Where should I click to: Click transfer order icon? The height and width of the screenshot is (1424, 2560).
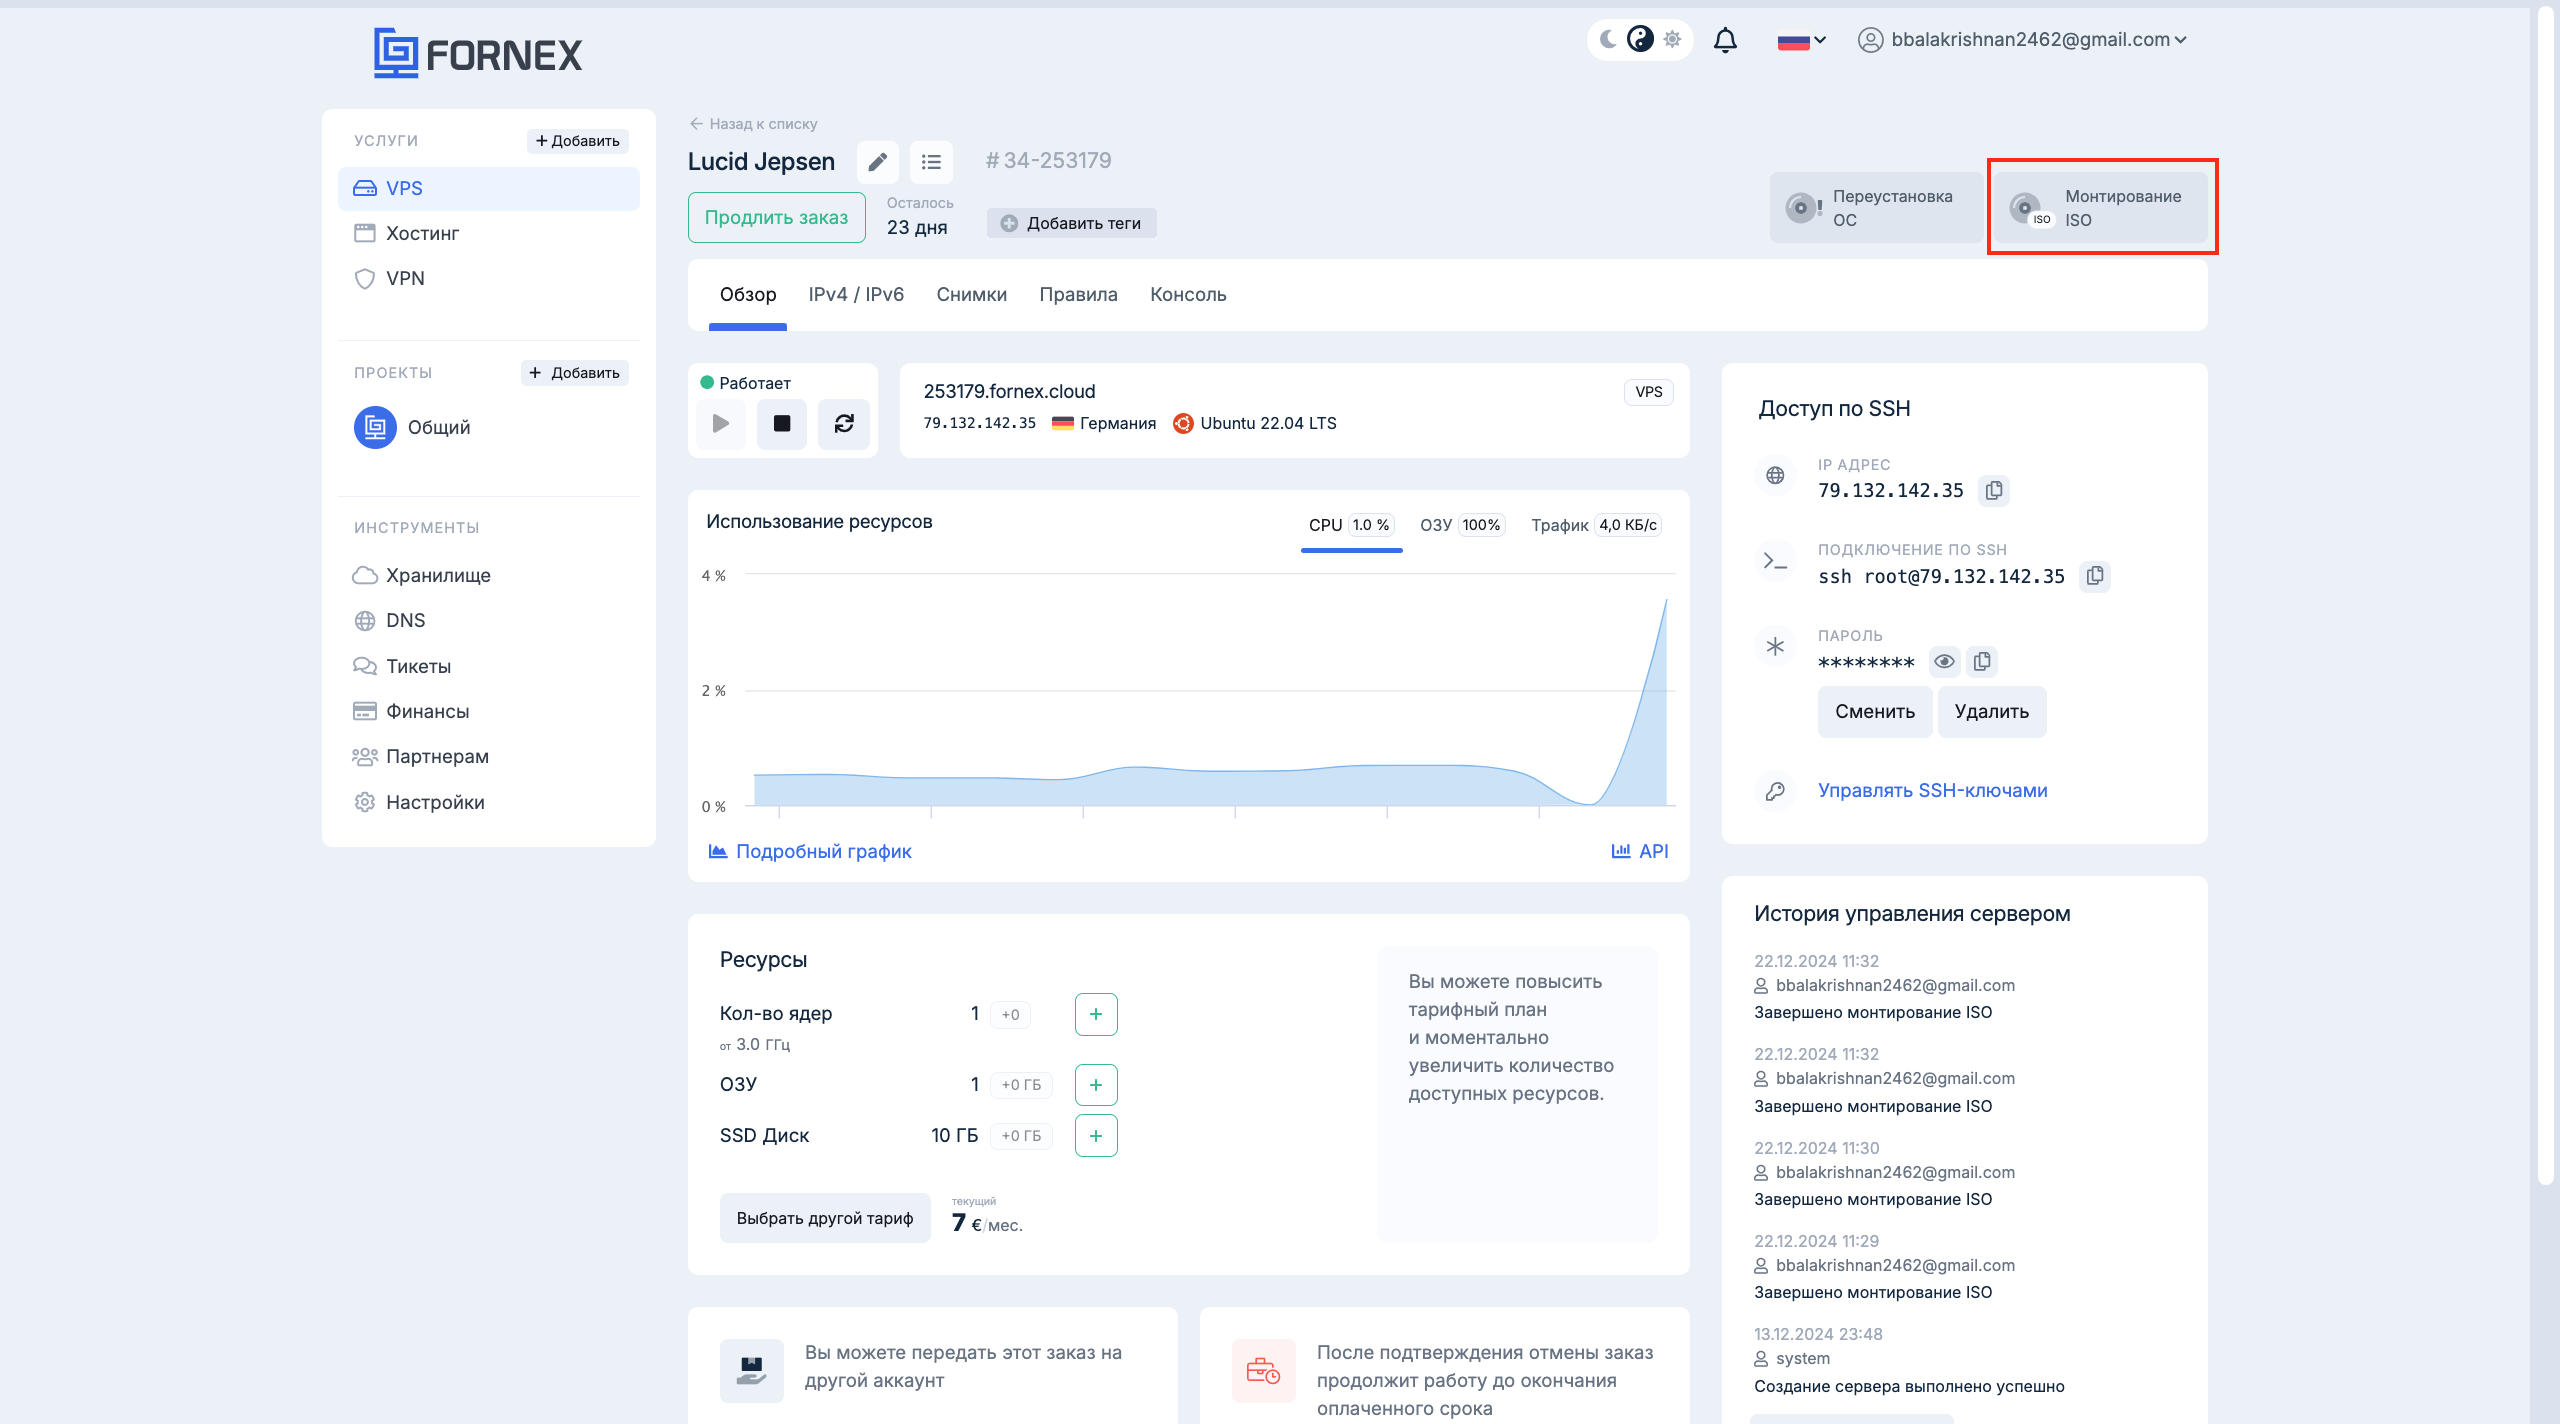[752, 1370]
